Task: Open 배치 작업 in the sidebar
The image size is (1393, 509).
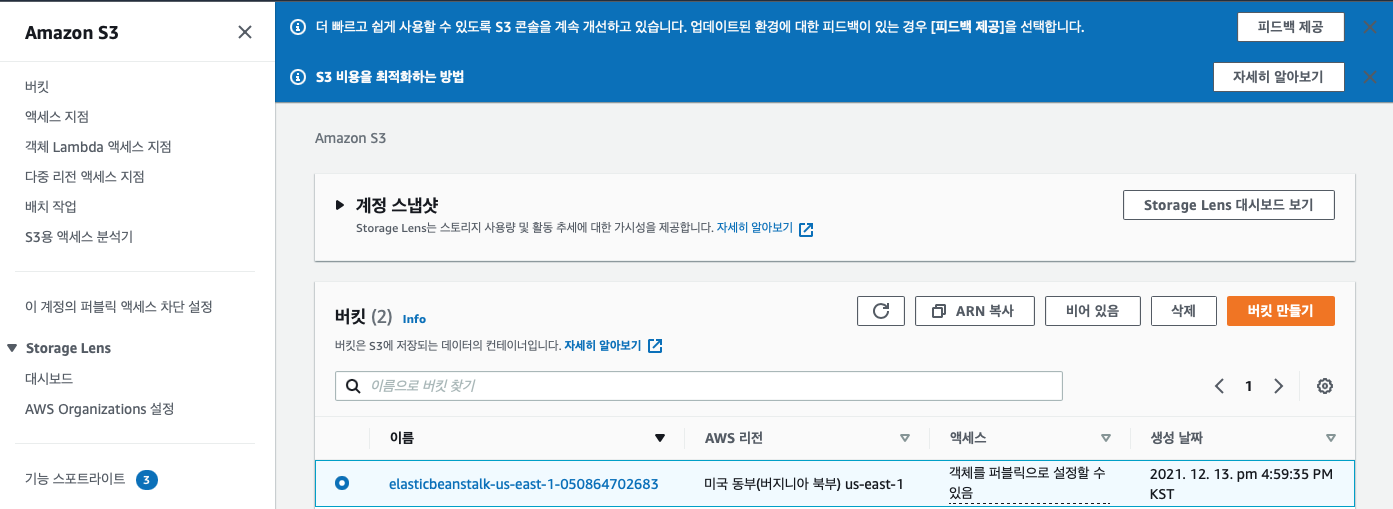Action: 51,207
